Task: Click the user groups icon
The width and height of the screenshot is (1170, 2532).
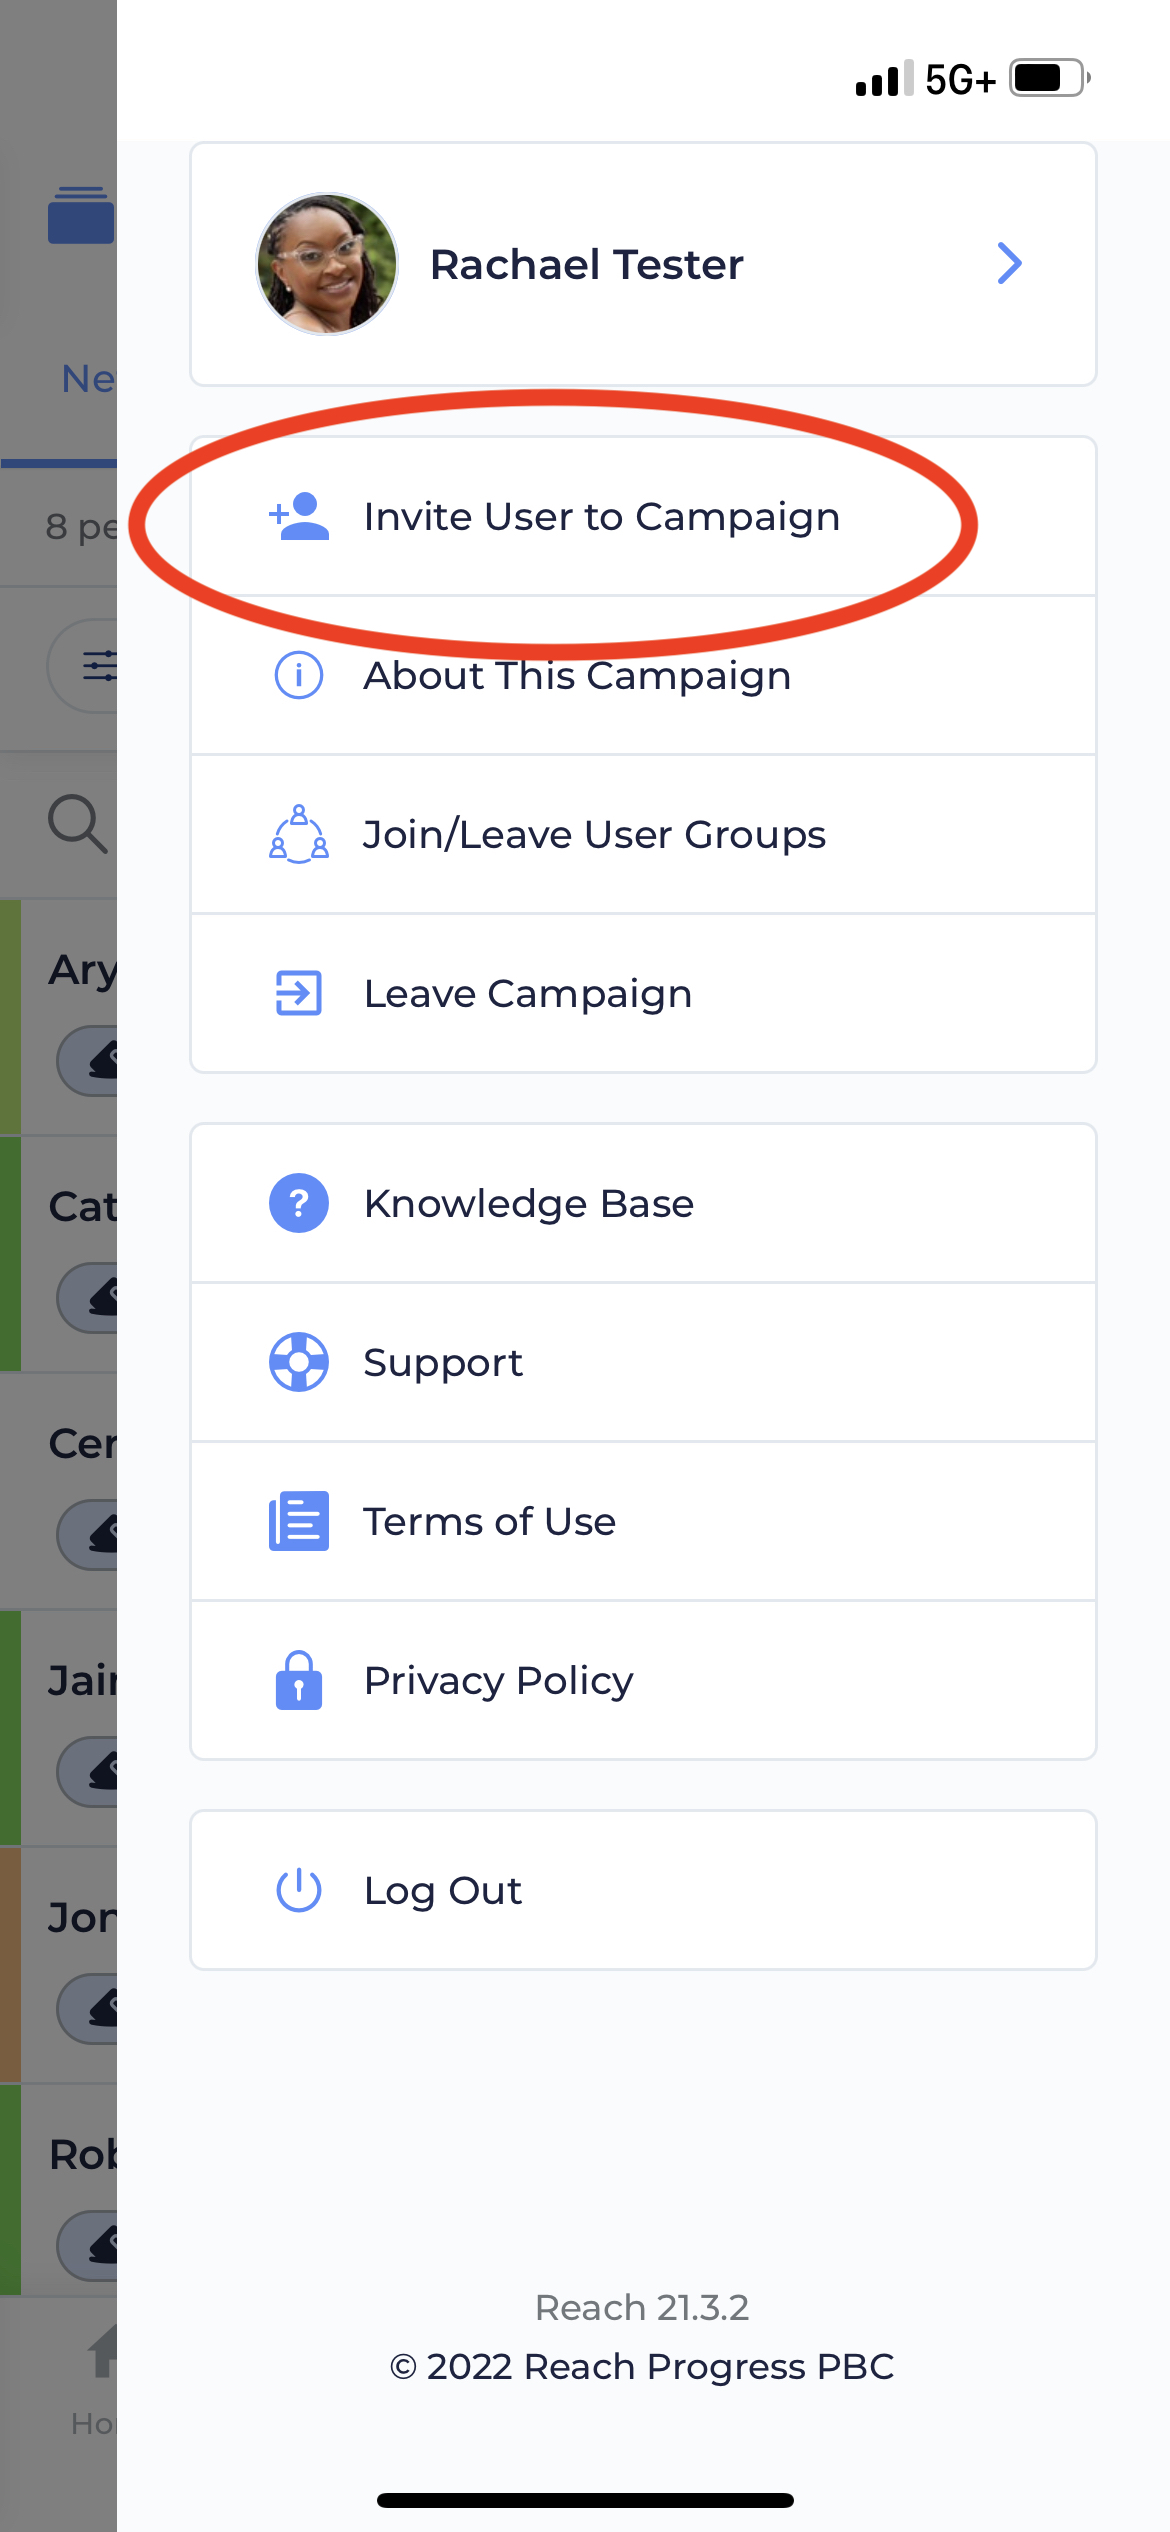Action: (298, 833)
